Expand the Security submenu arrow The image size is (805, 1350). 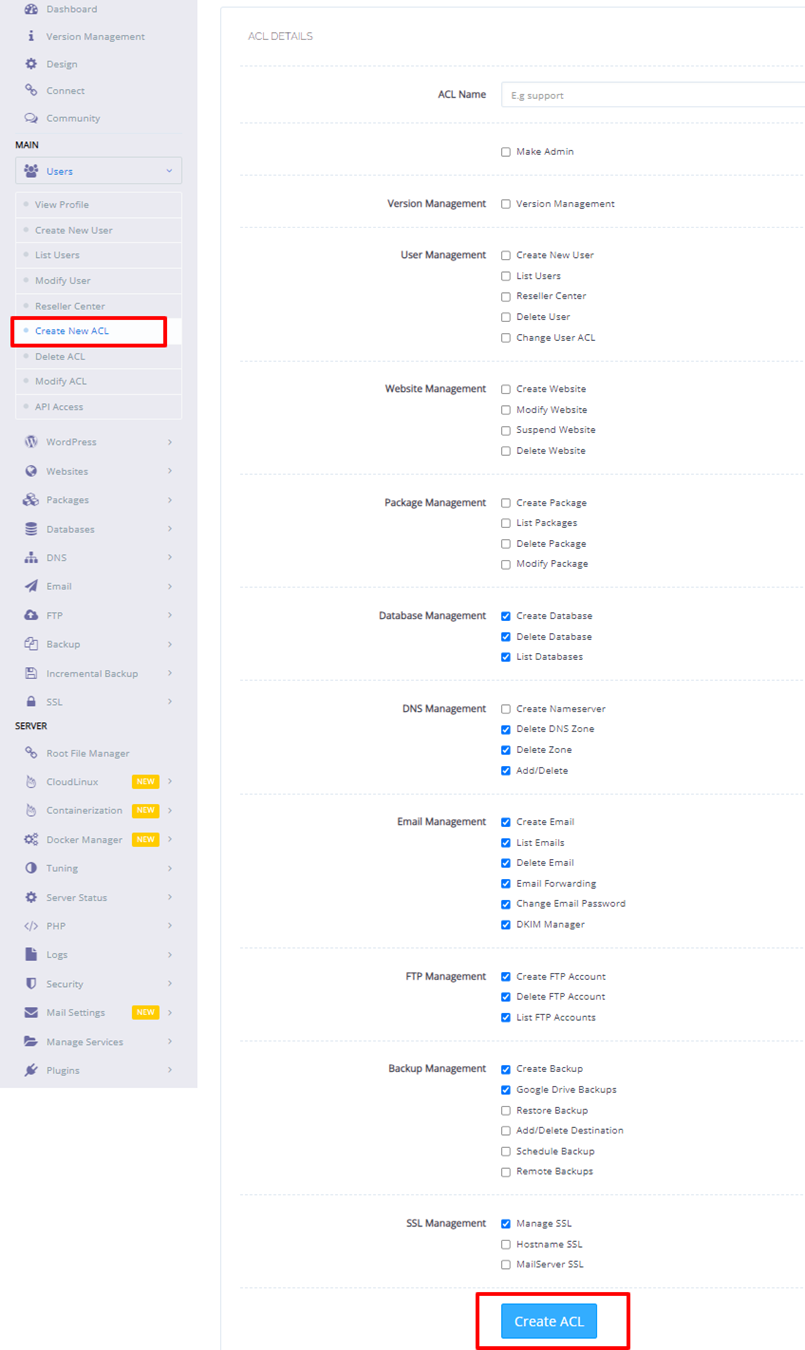click(x=170, y=984)
